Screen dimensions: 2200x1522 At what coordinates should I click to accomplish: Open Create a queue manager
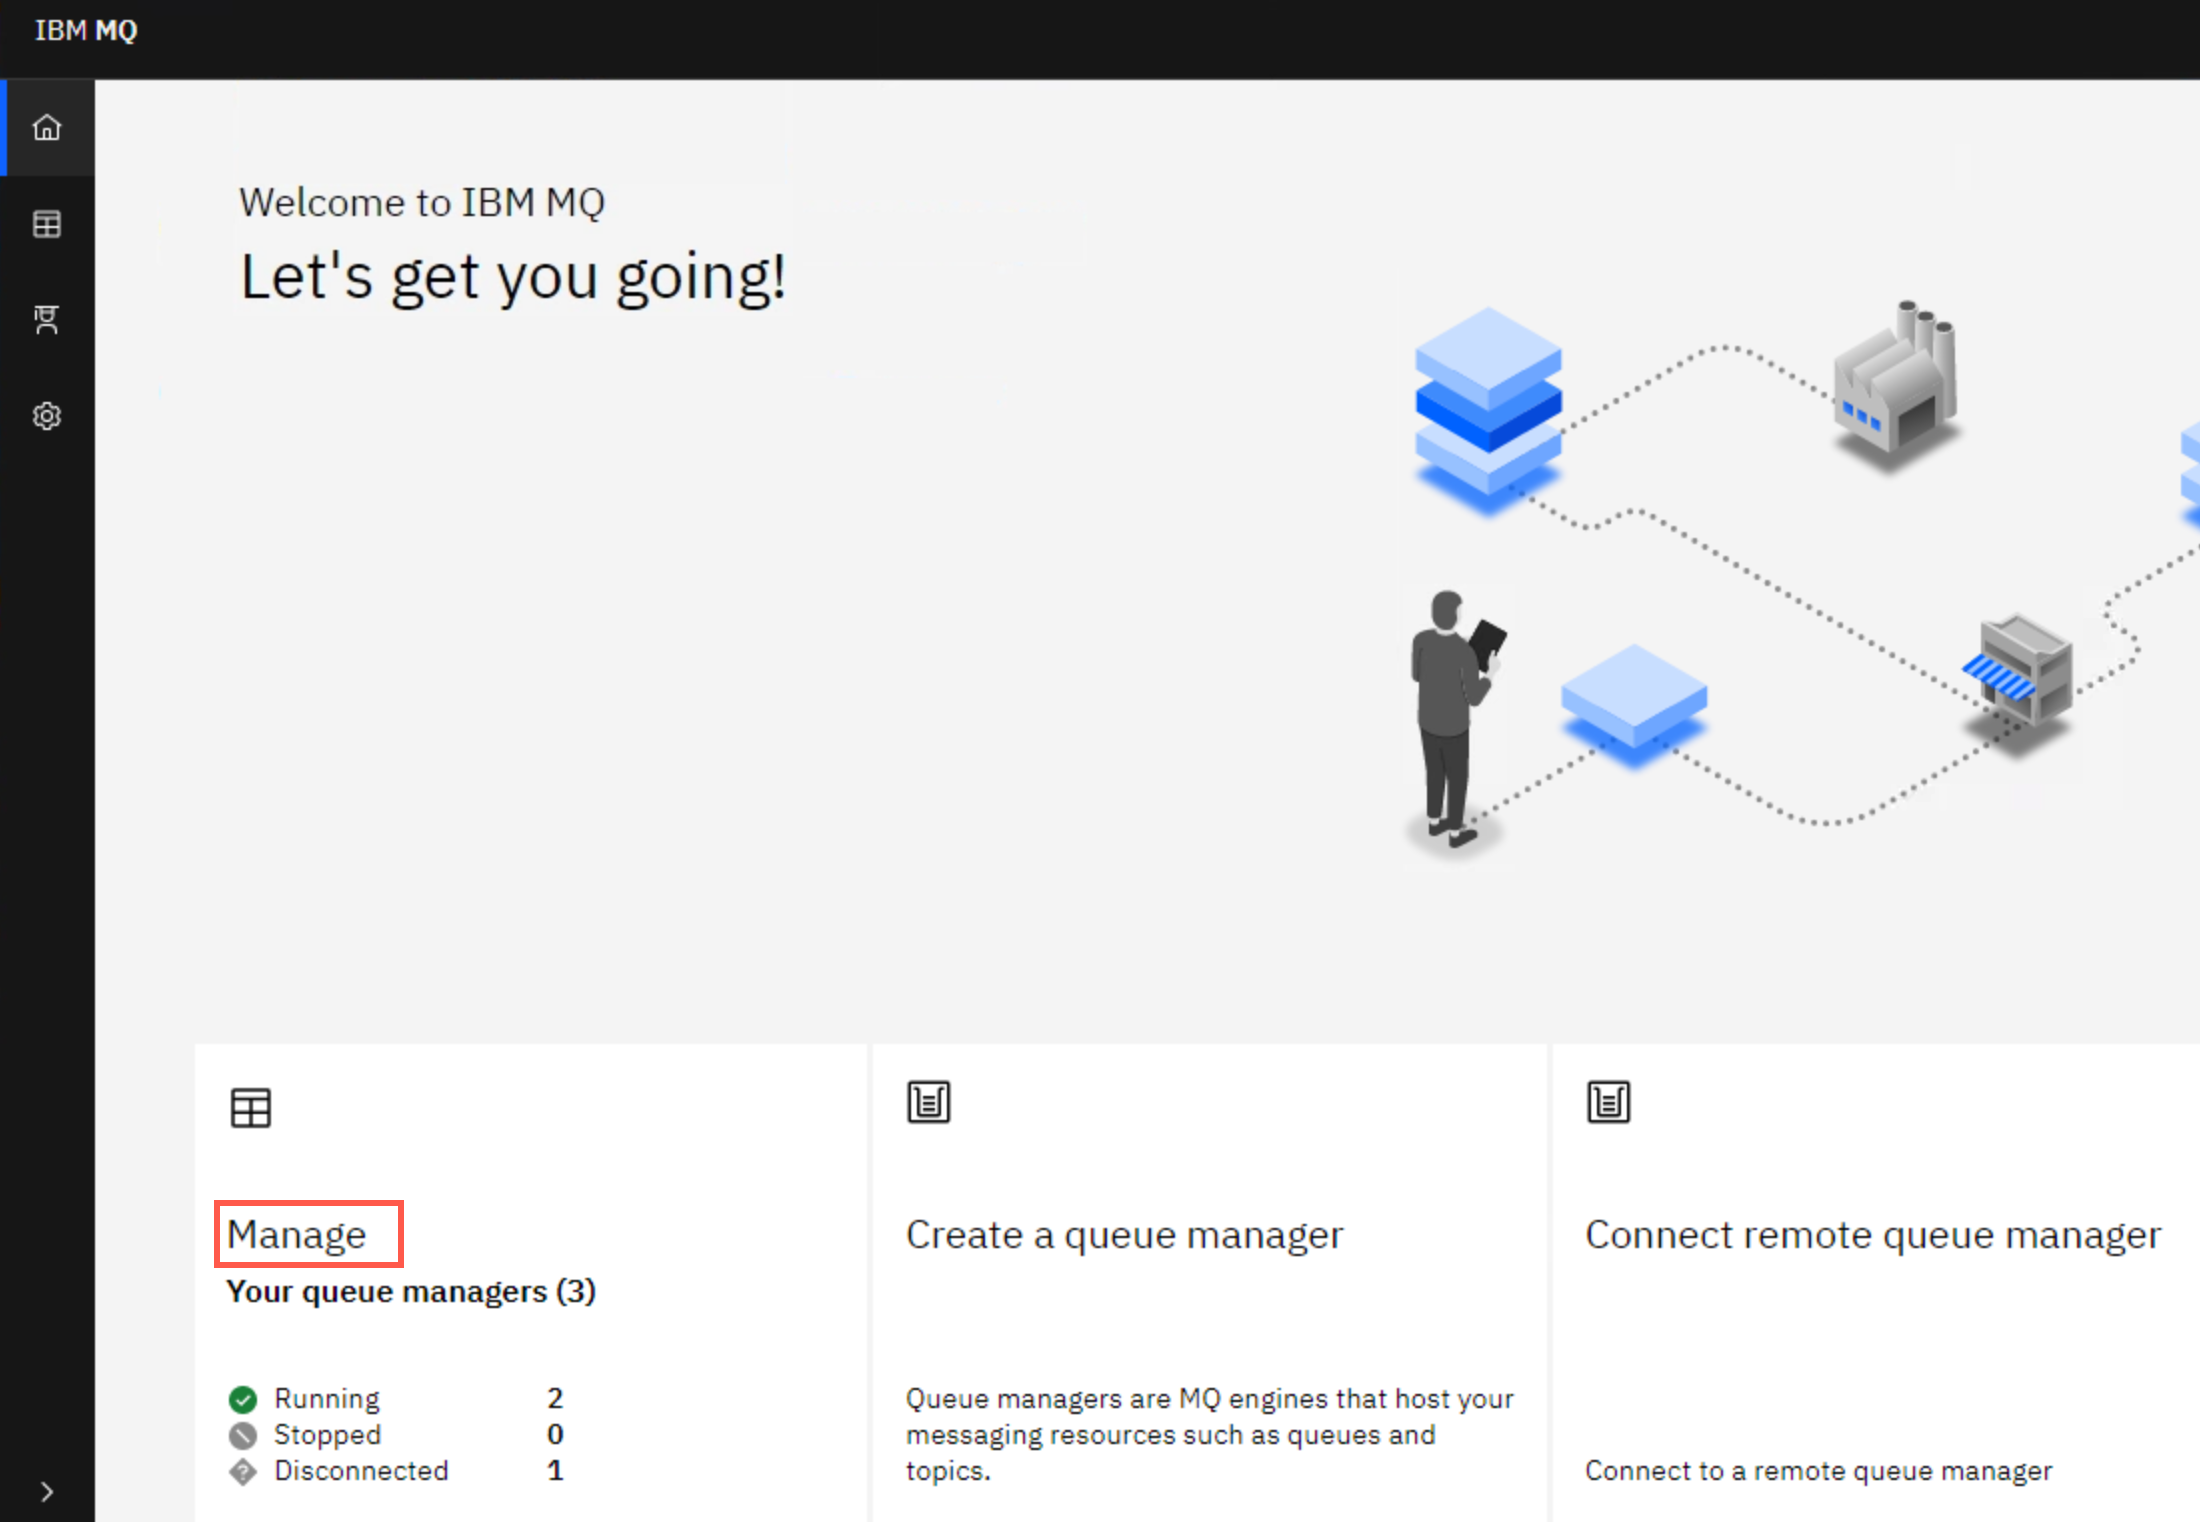[1125, 1235]
